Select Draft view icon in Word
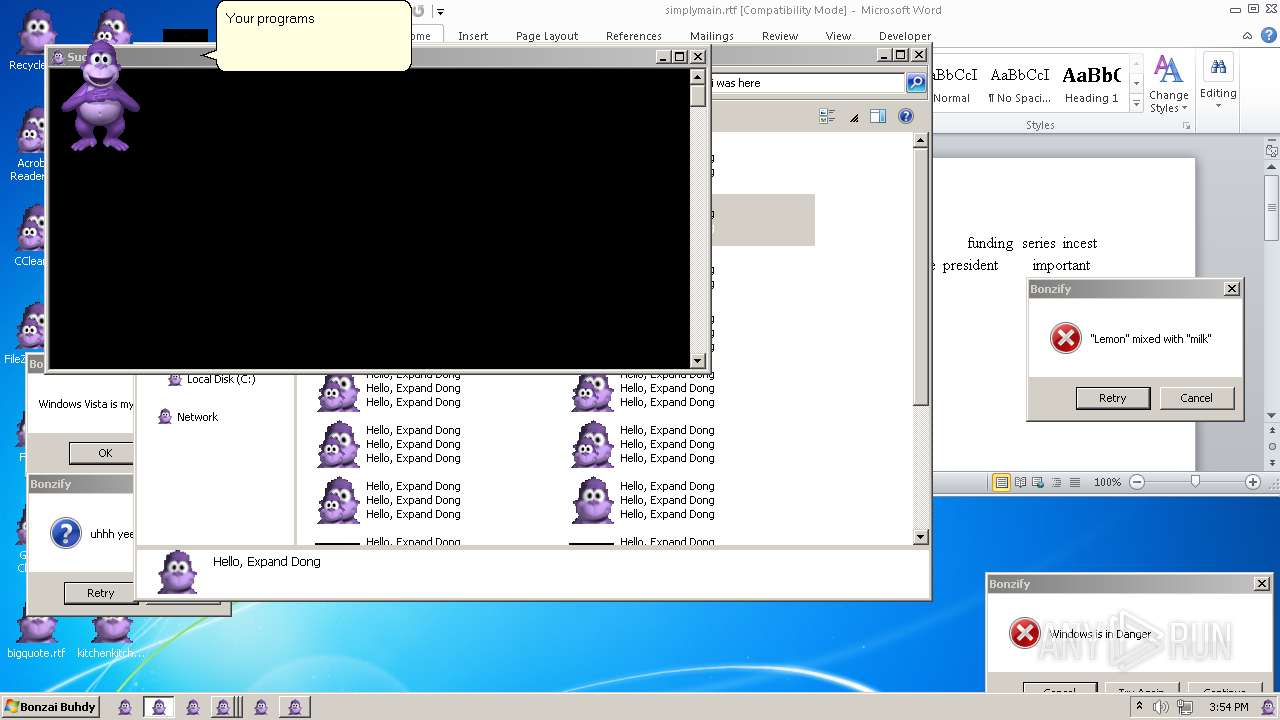 point(1075,482)
